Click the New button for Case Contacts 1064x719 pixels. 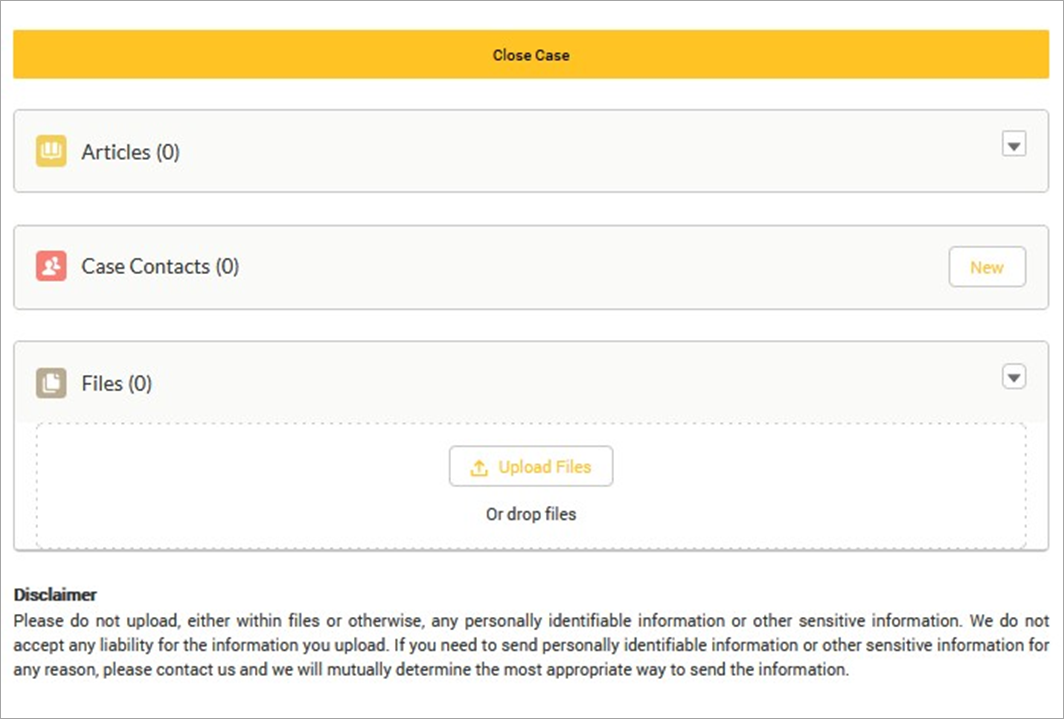pyautogui.click(x=987, y=266)
